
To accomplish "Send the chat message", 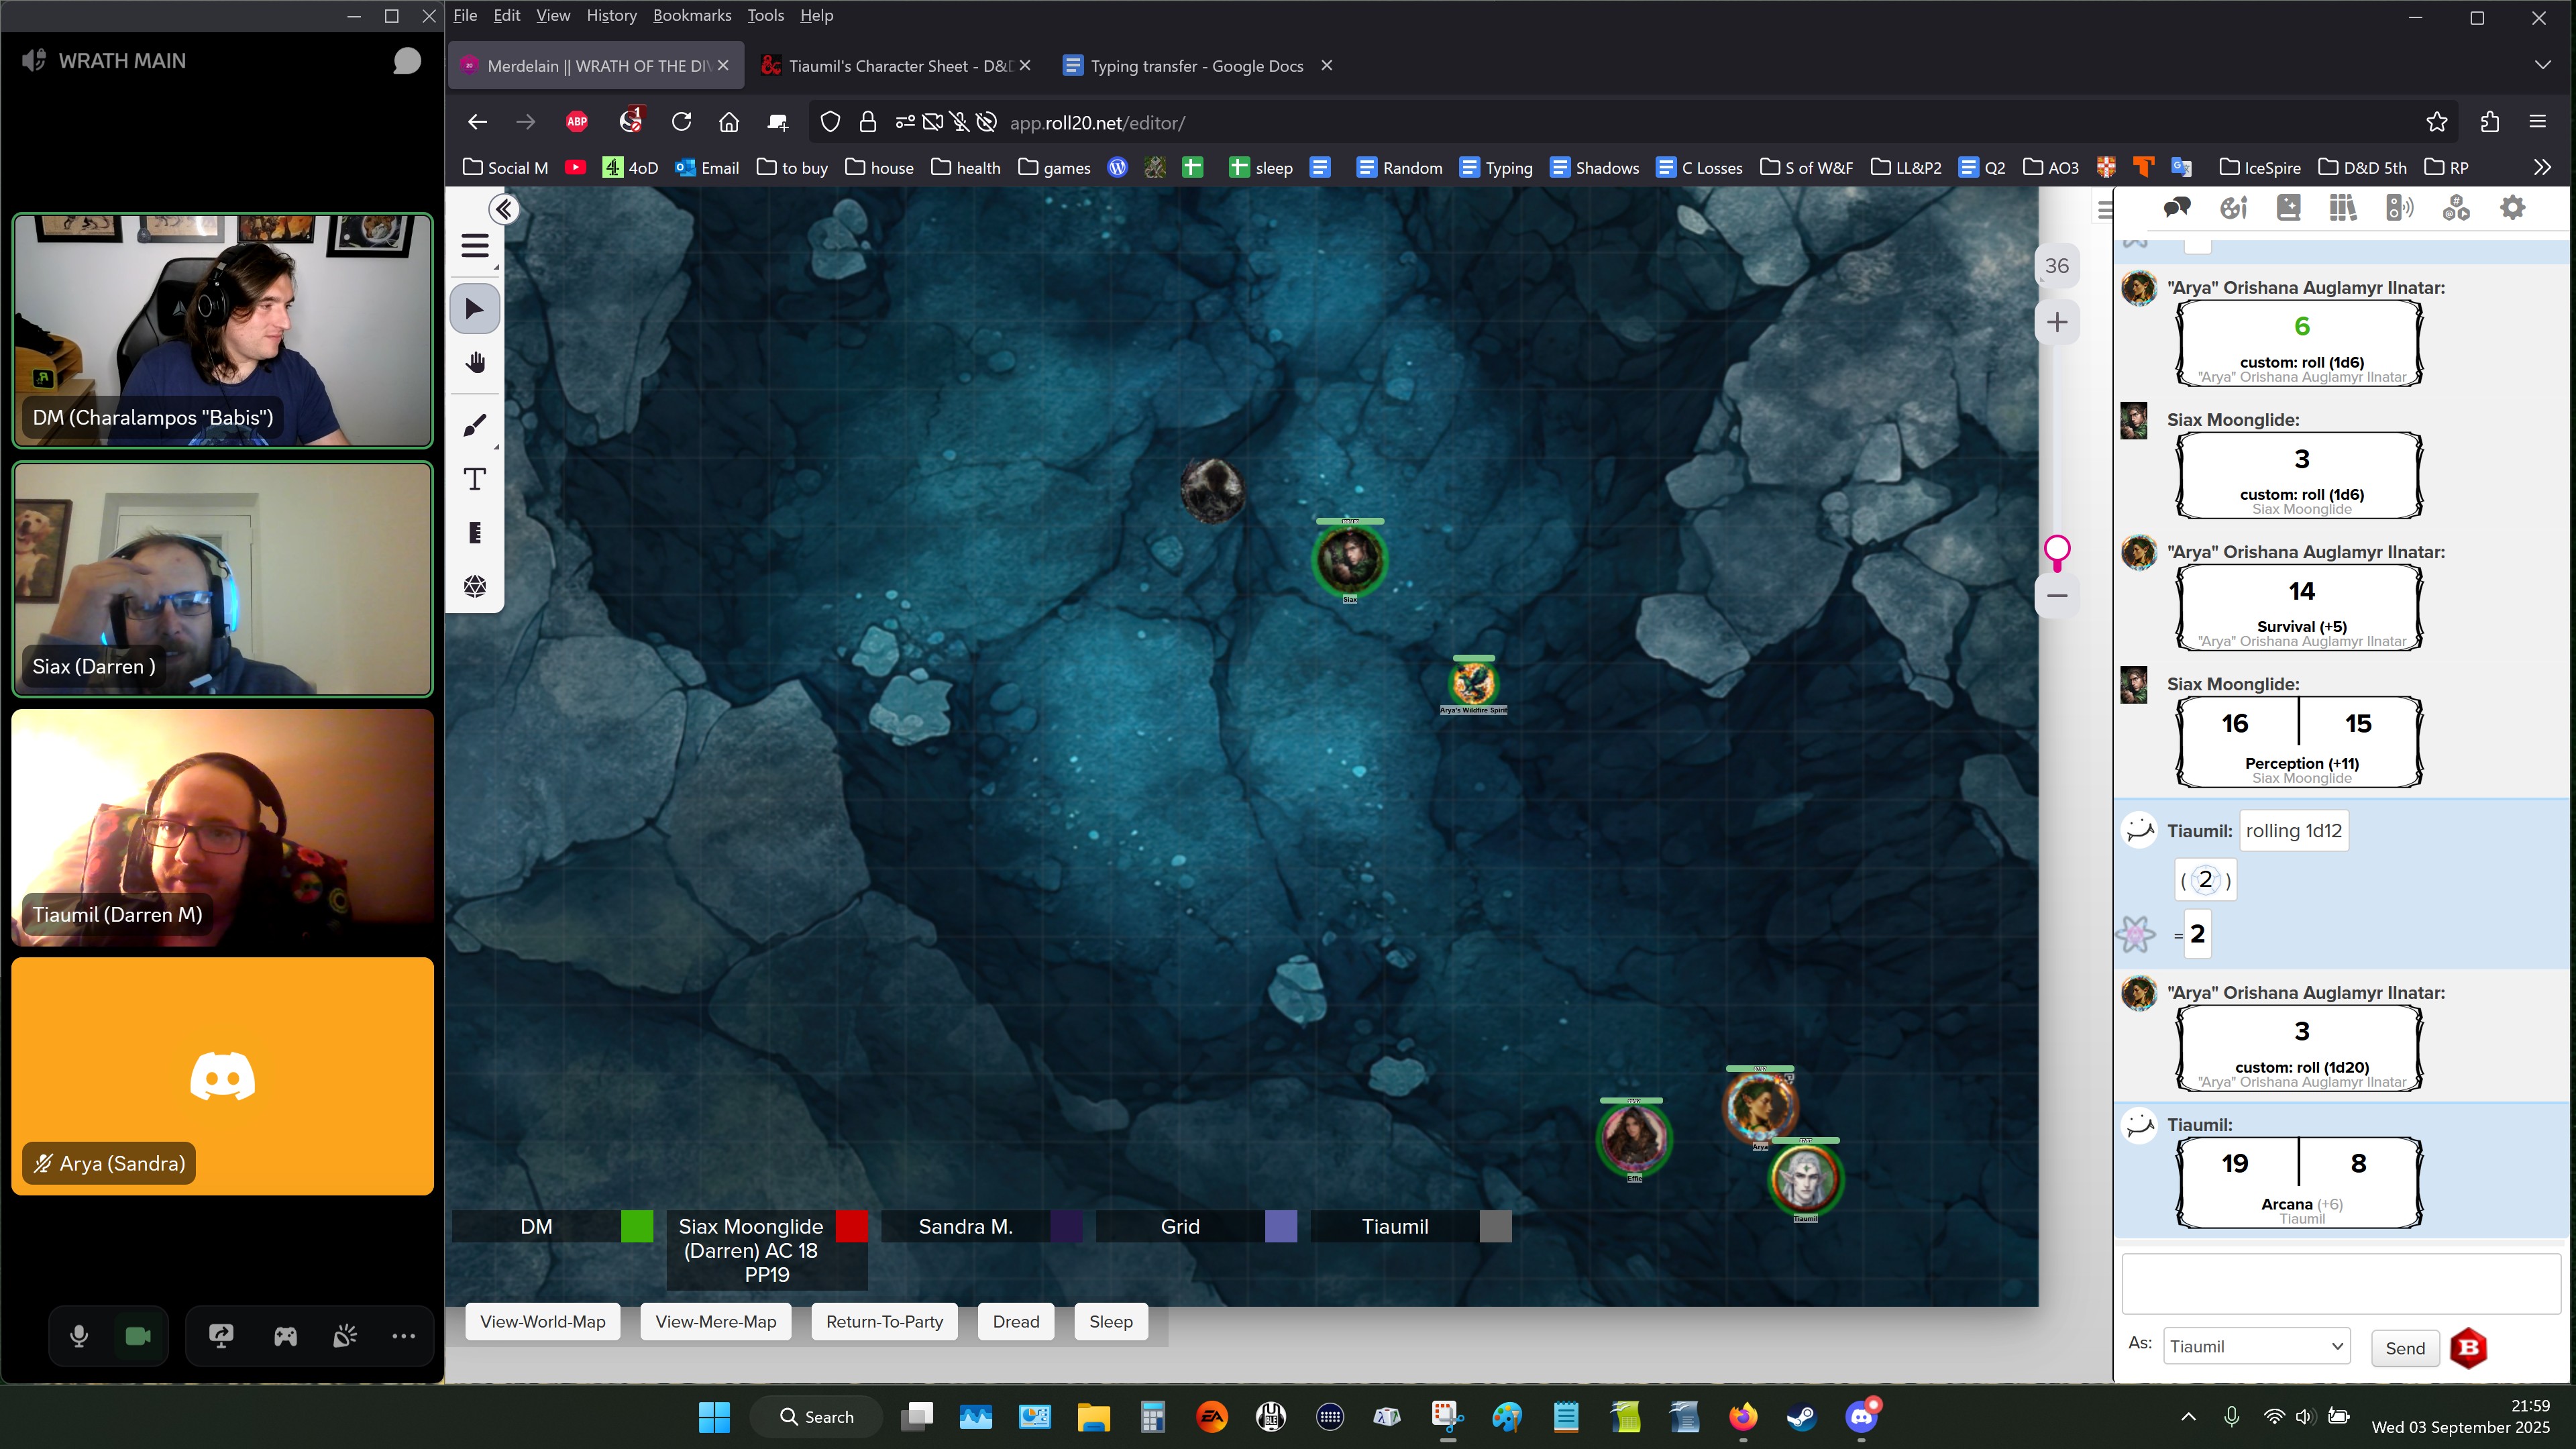I will point(2404,1348).
